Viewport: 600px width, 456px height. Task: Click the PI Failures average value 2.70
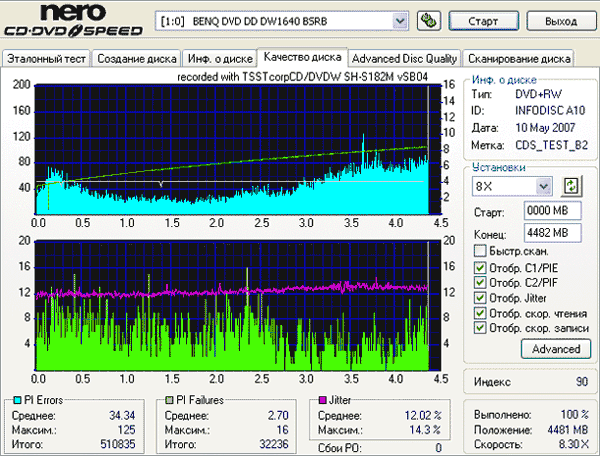coord(278,415)
